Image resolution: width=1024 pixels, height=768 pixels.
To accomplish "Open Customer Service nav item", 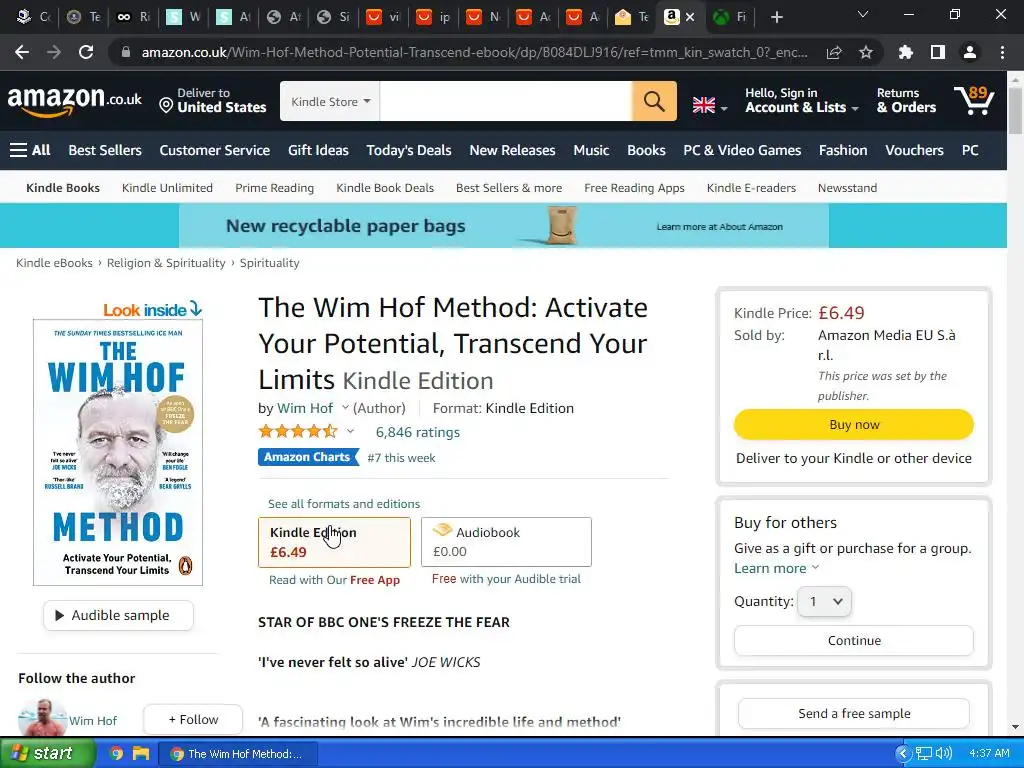I will tap(214, 150).
